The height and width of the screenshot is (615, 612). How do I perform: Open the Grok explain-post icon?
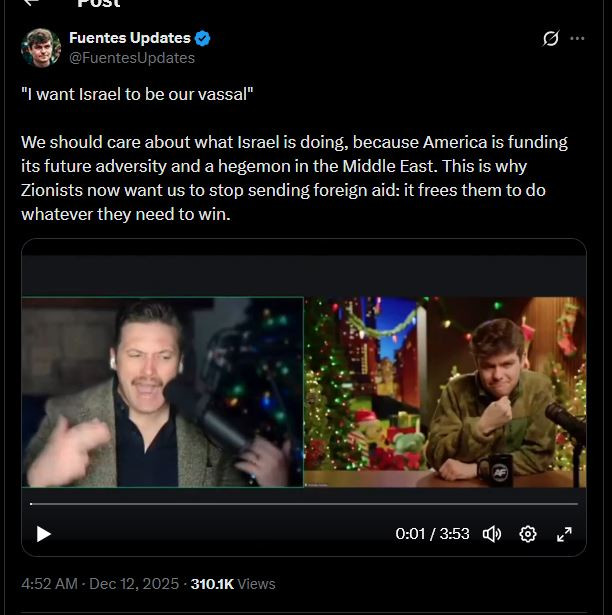(551, 38)
